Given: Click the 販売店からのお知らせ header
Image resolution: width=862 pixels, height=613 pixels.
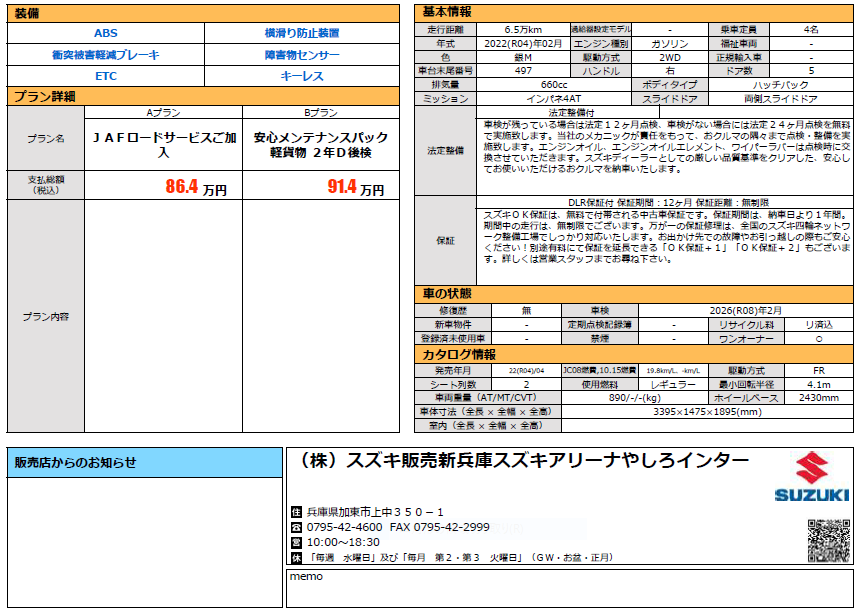Looking at the screenshot, I should coord(145,463).
